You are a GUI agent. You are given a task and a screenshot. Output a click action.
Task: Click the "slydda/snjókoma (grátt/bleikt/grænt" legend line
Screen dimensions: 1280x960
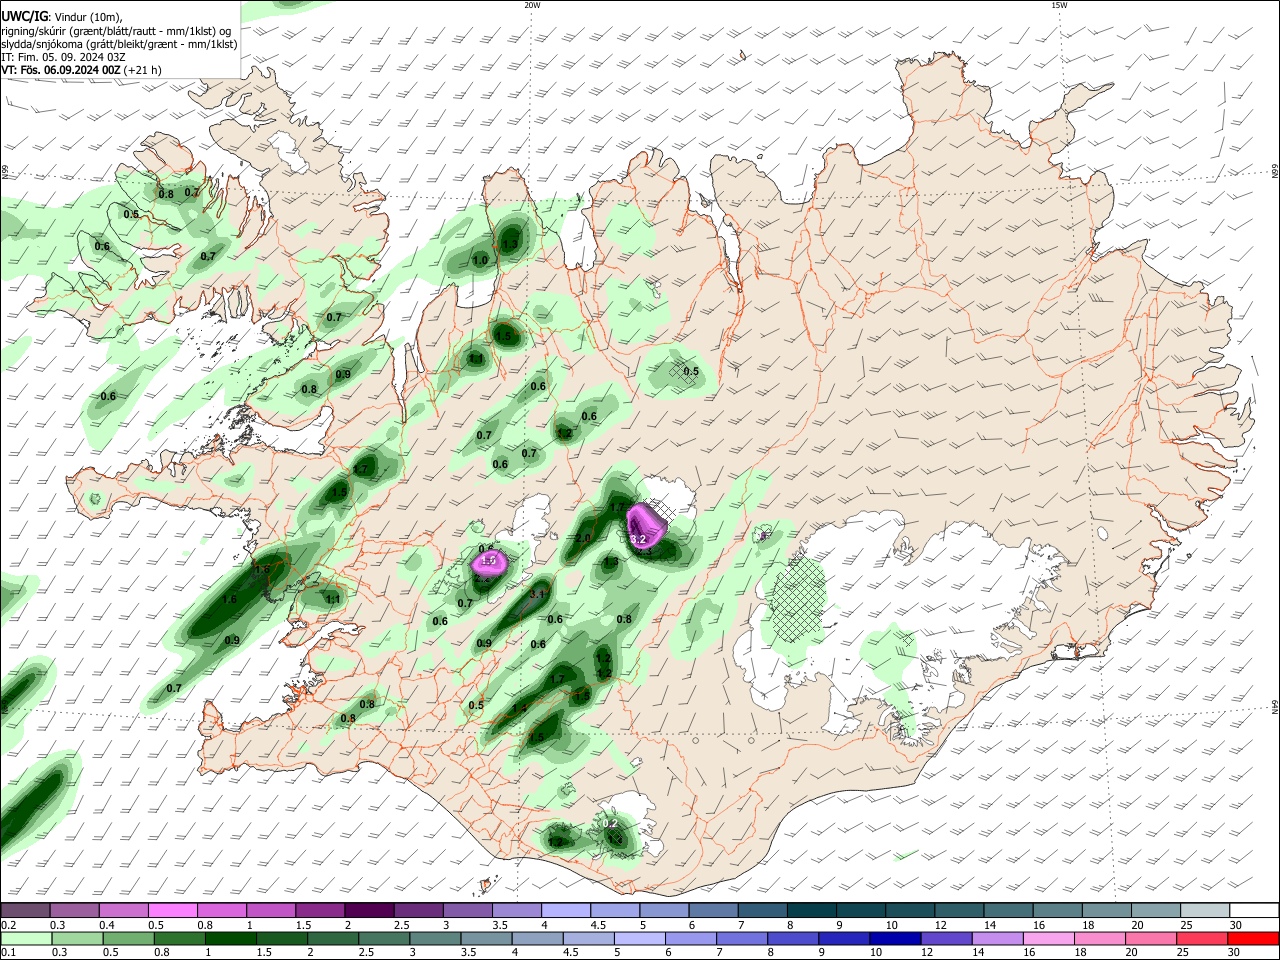[119, 44]
